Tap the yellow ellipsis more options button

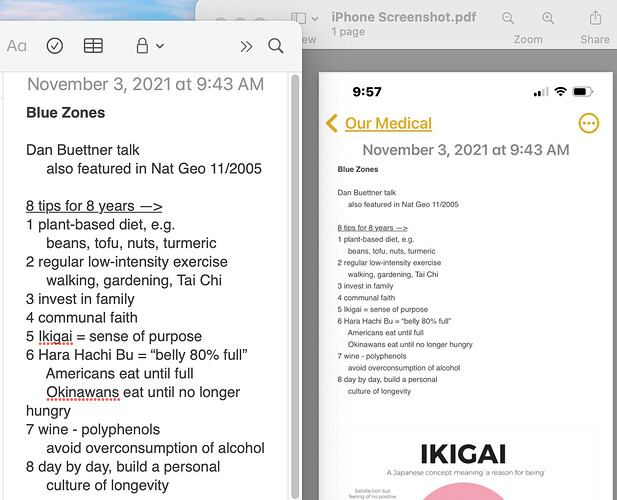tap(589, 123)
